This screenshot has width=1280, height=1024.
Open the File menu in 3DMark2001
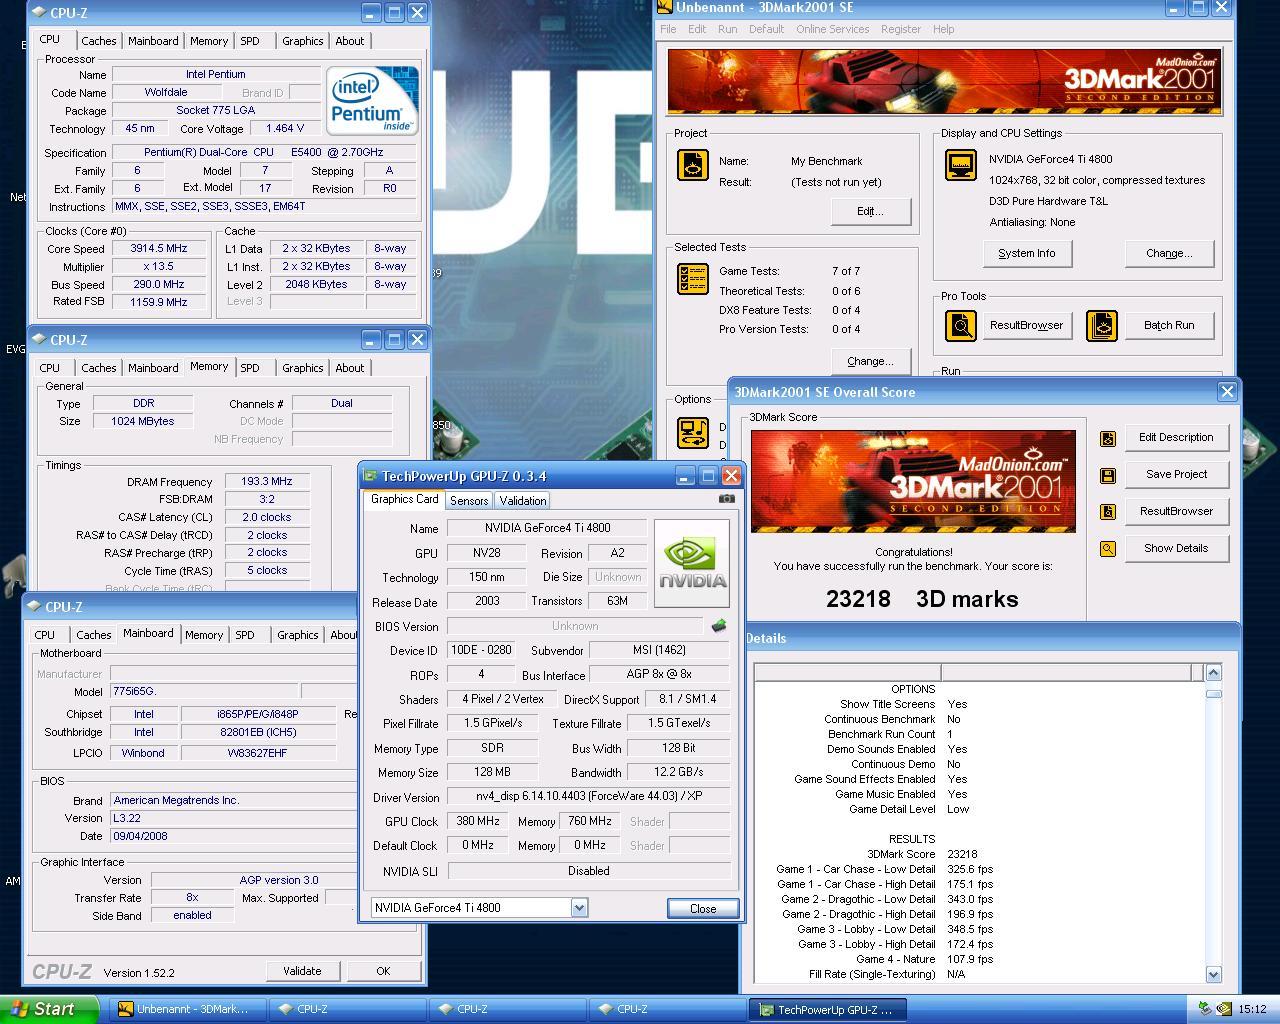pos(668,29)
